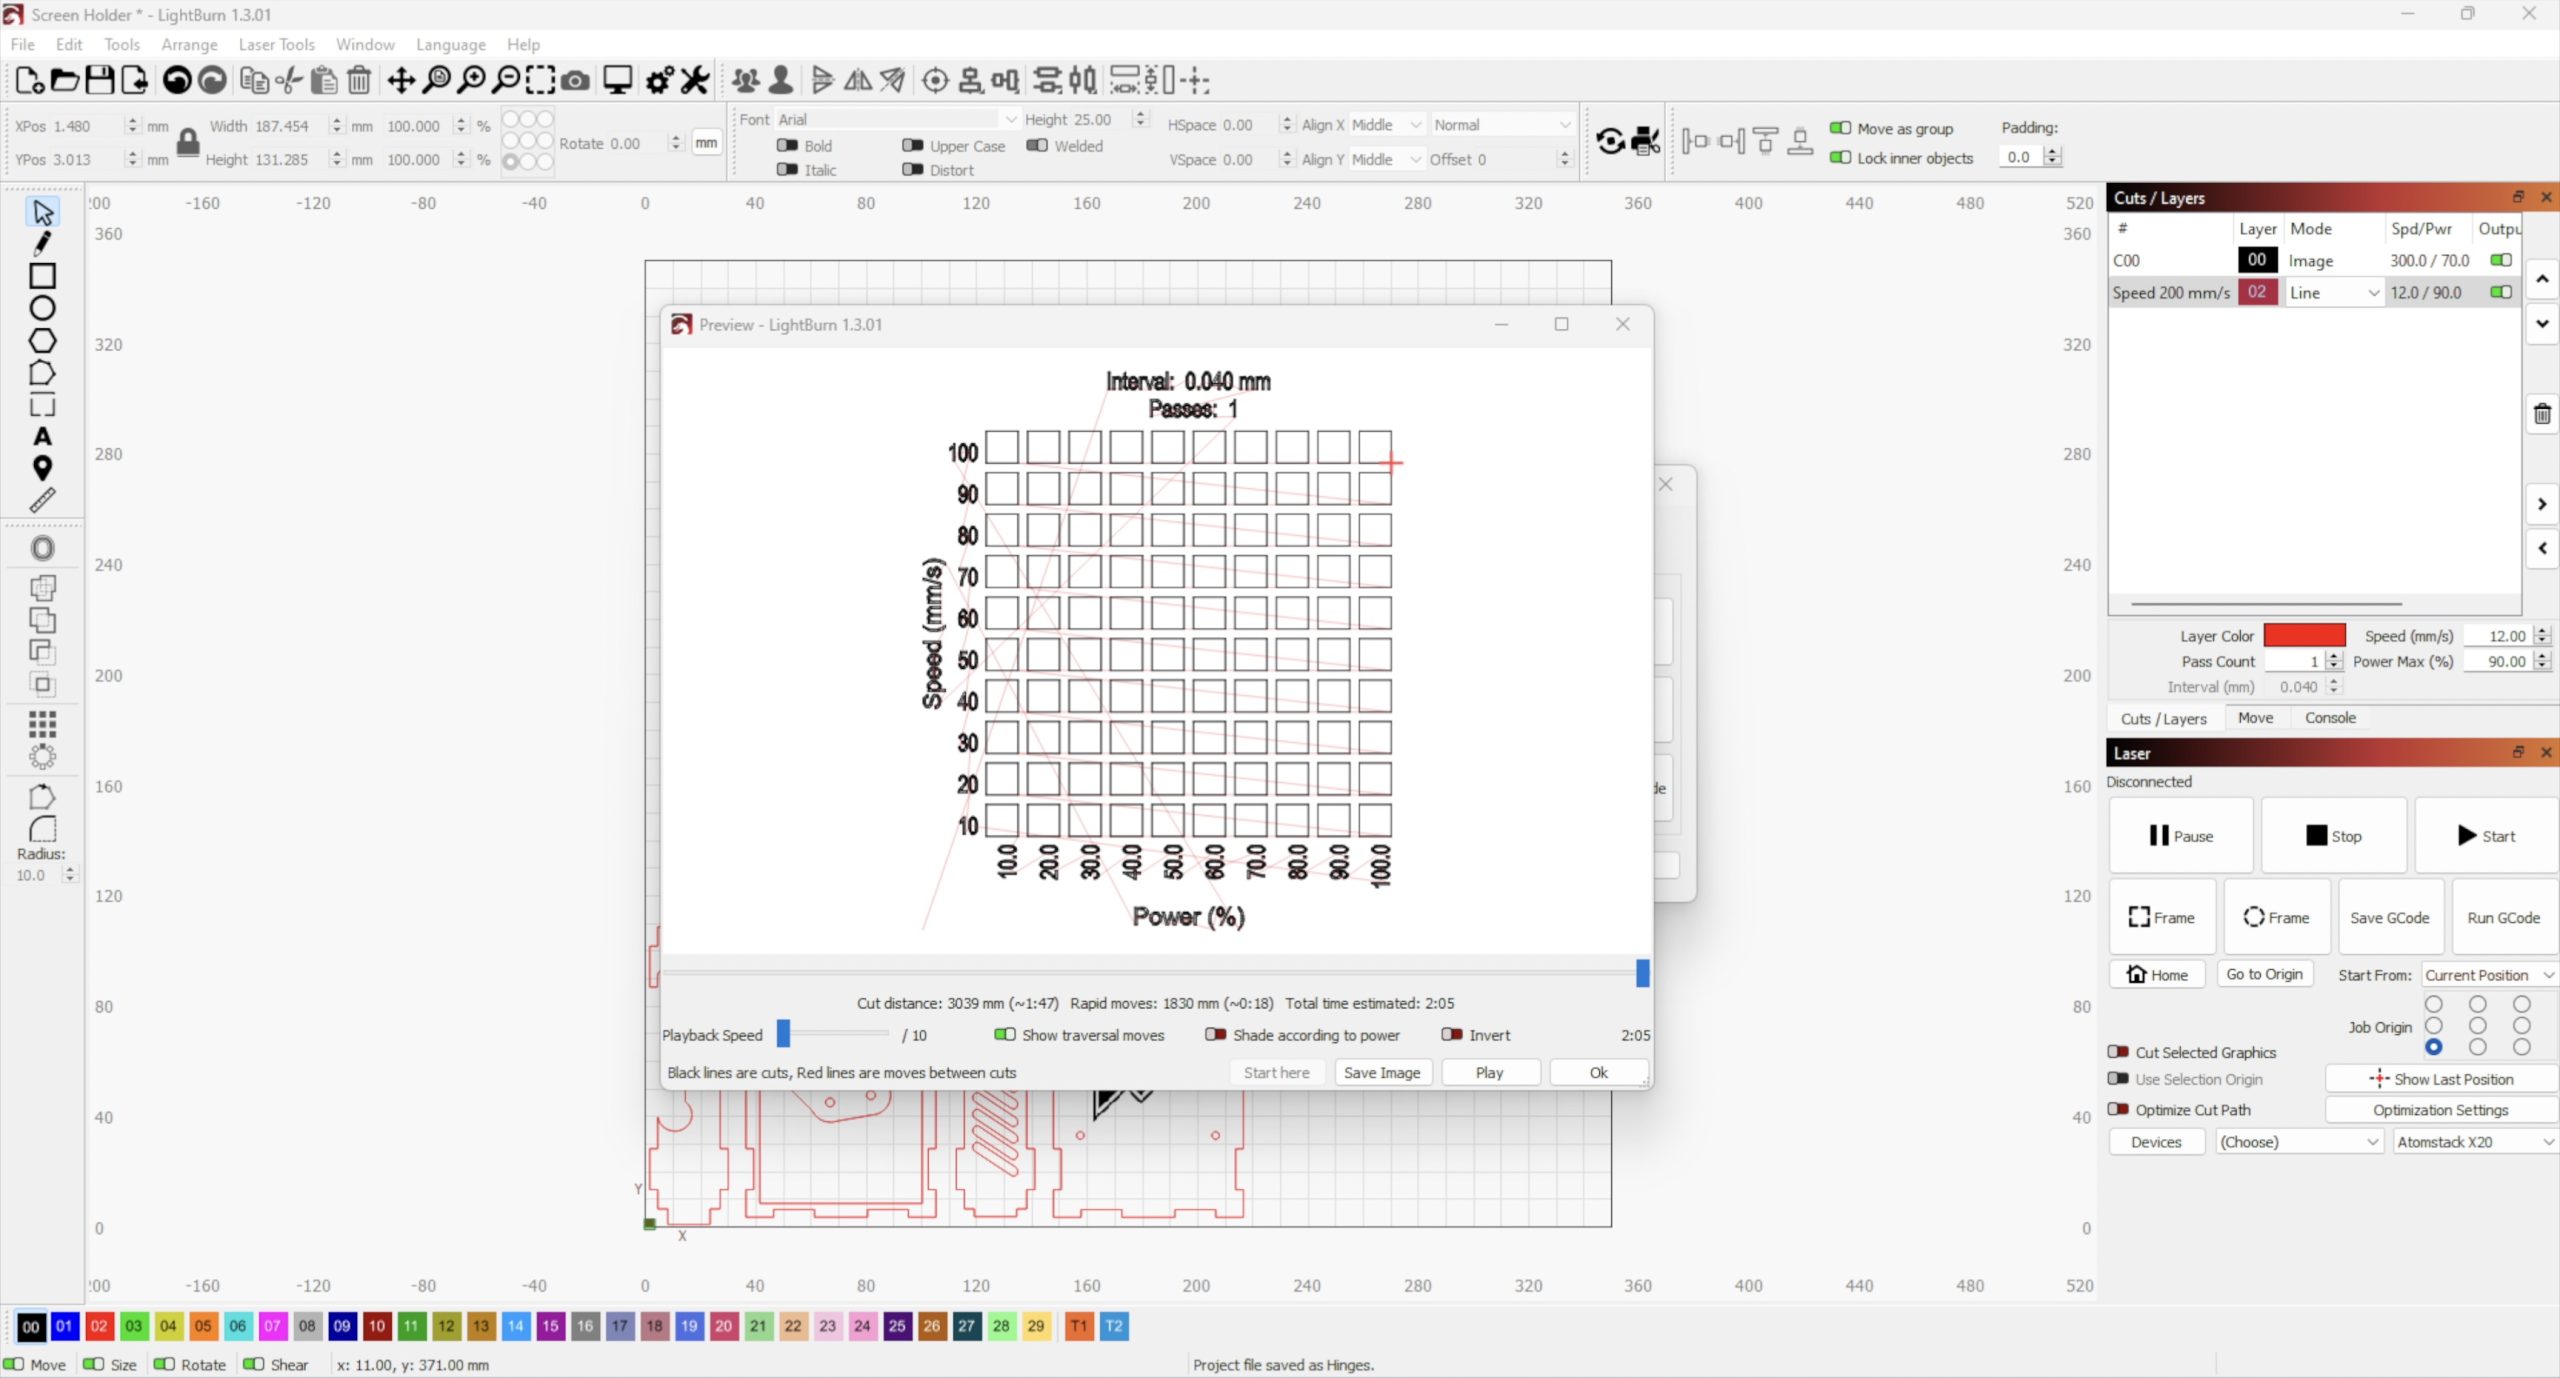Select the Ellipse tool
The height and width of the screenshot is (1378, 2560).
[42, 308]
